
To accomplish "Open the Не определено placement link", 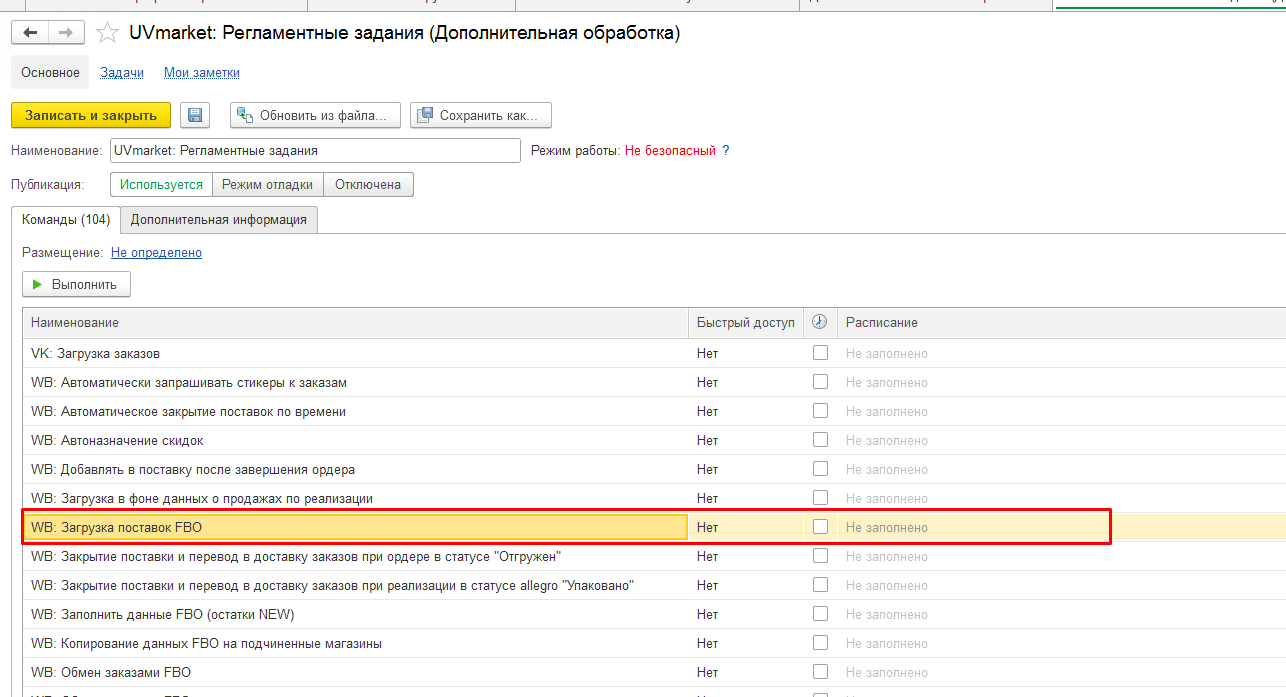I will pyautogui.click(x=156, y=253).
